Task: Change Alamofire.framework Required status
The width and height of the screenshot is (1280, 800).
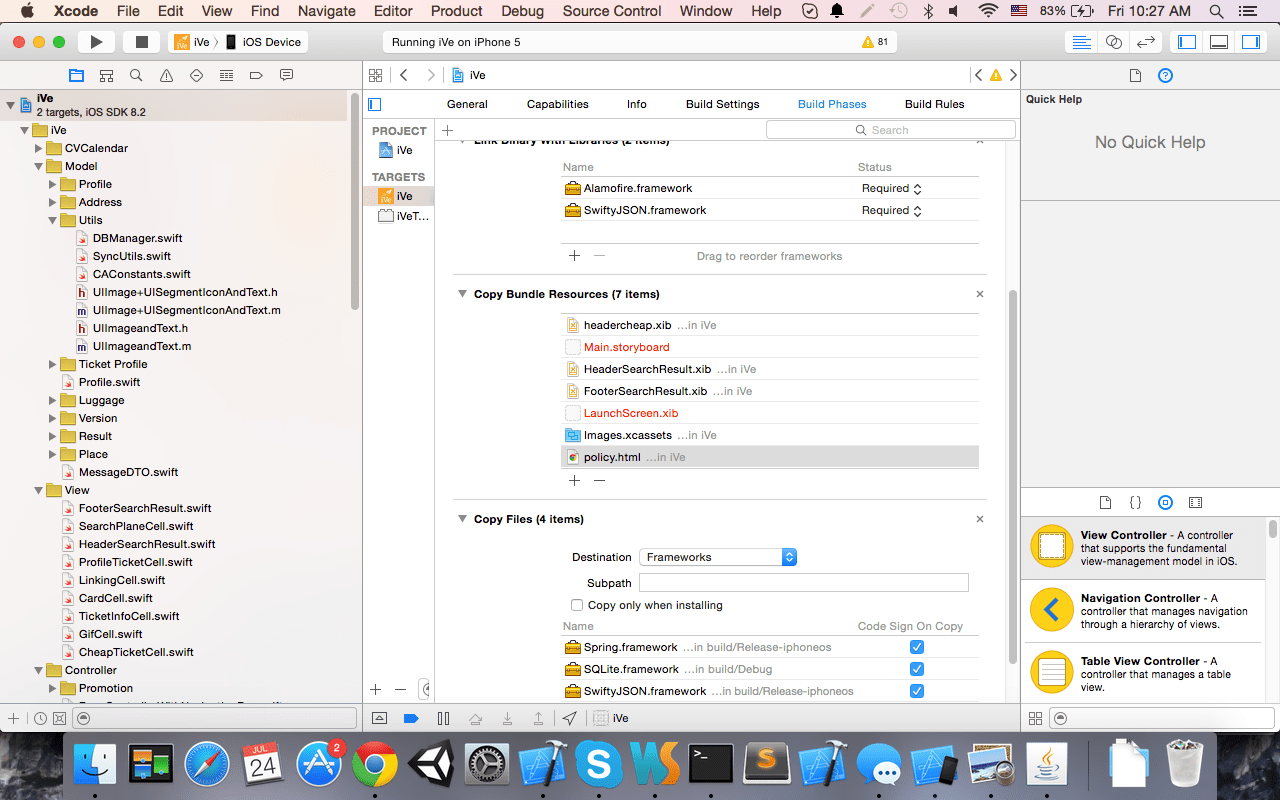Action: point(892,188)
